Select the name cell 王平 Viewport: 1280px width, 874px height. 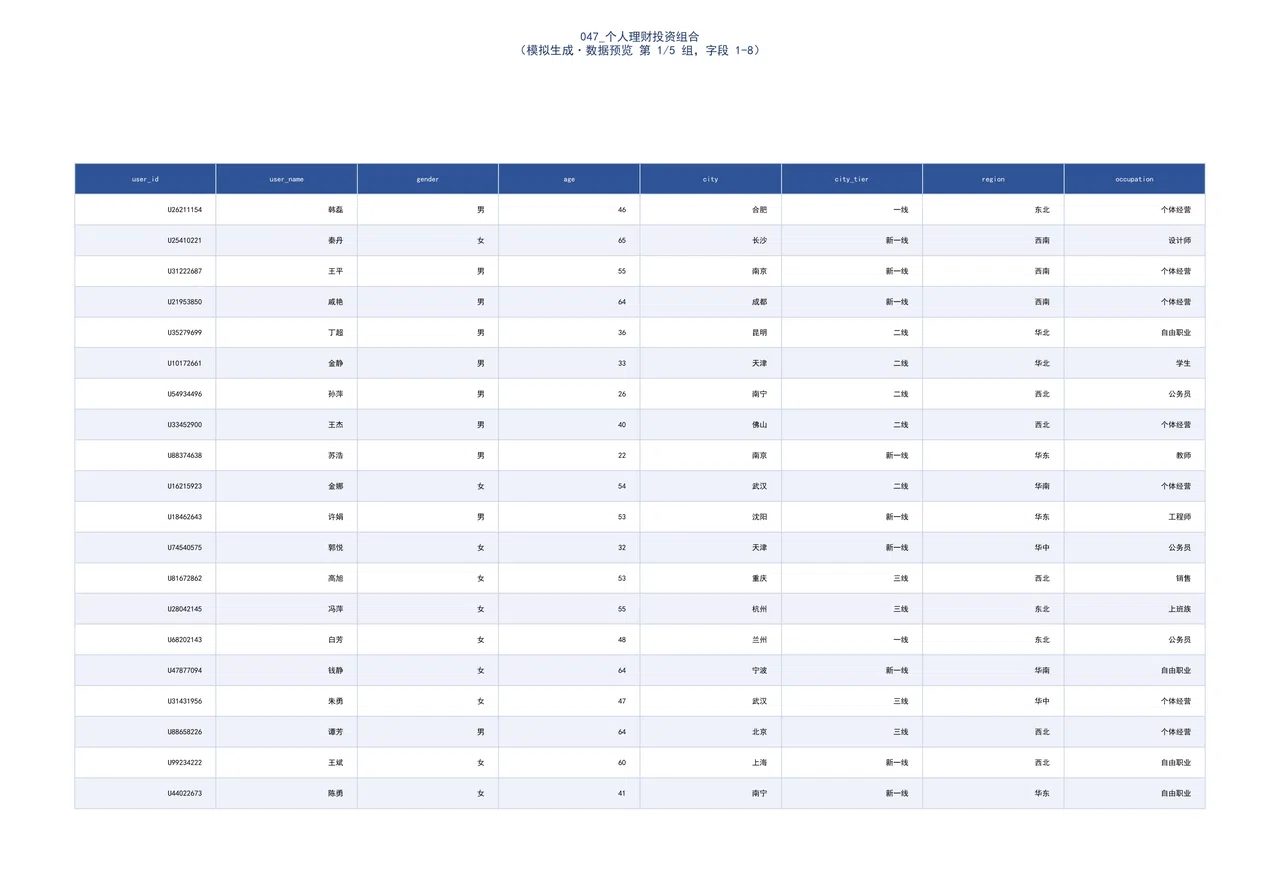pos(286,271)
